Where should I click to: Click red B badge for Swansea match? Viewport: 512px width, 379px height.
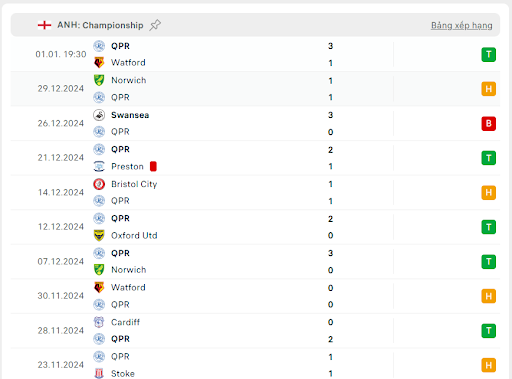[x=489, y=124]
